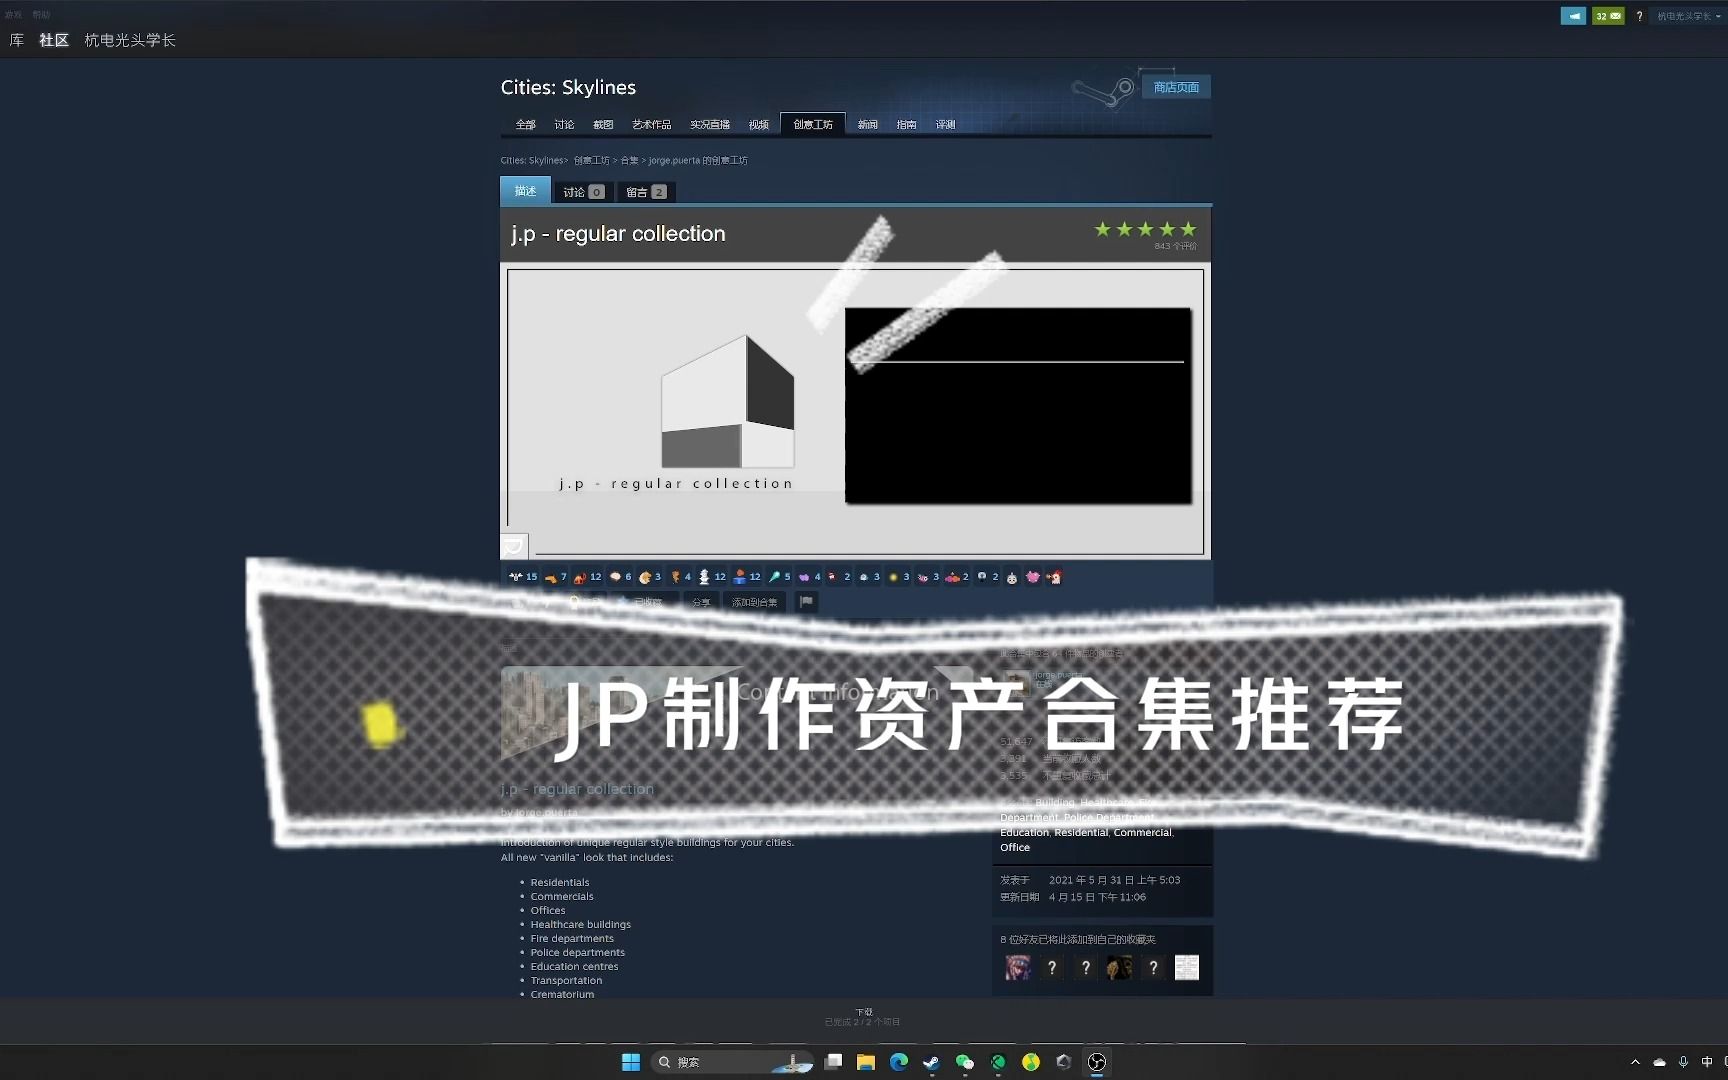Open WeChat from the taskbar

pyautogui.click(x=965, y=1062)
